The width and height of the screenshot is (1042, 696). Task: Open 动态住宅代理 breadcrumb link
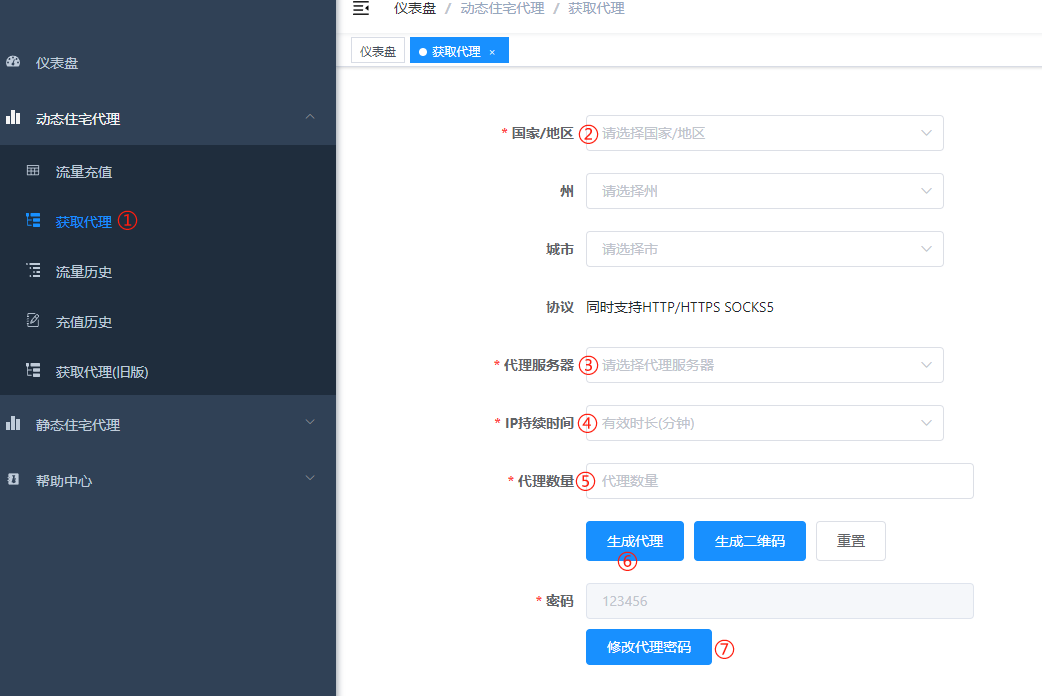(x=503, y=8)
